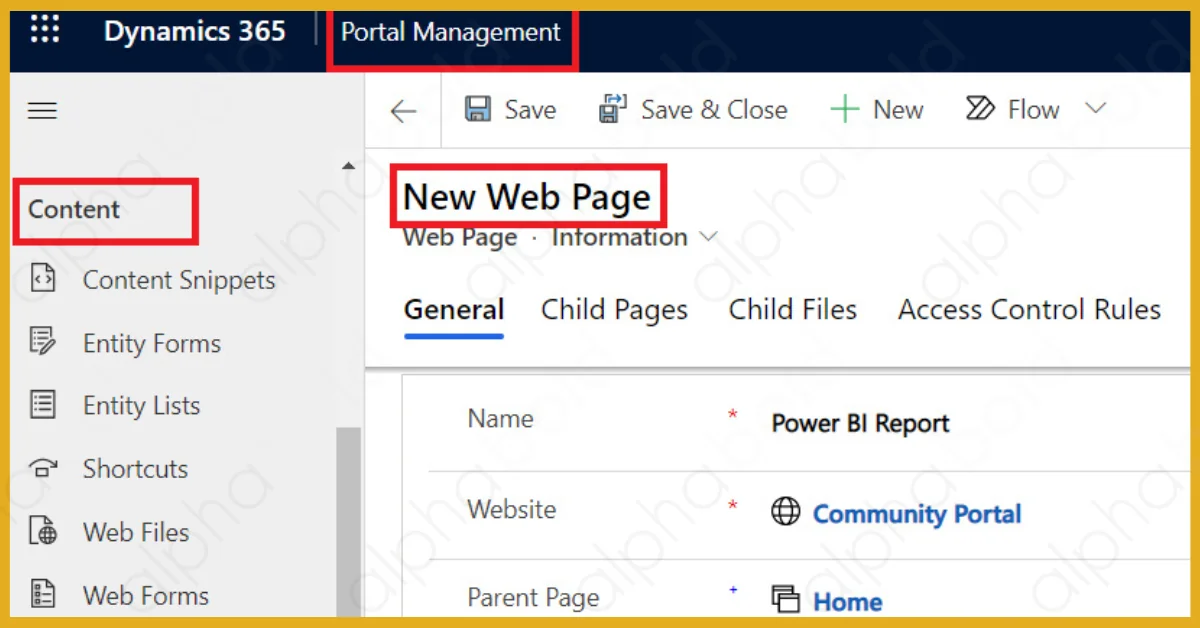
Task: Click the Entity Forms sidebar icon
Action: click(x=43, y=342)
